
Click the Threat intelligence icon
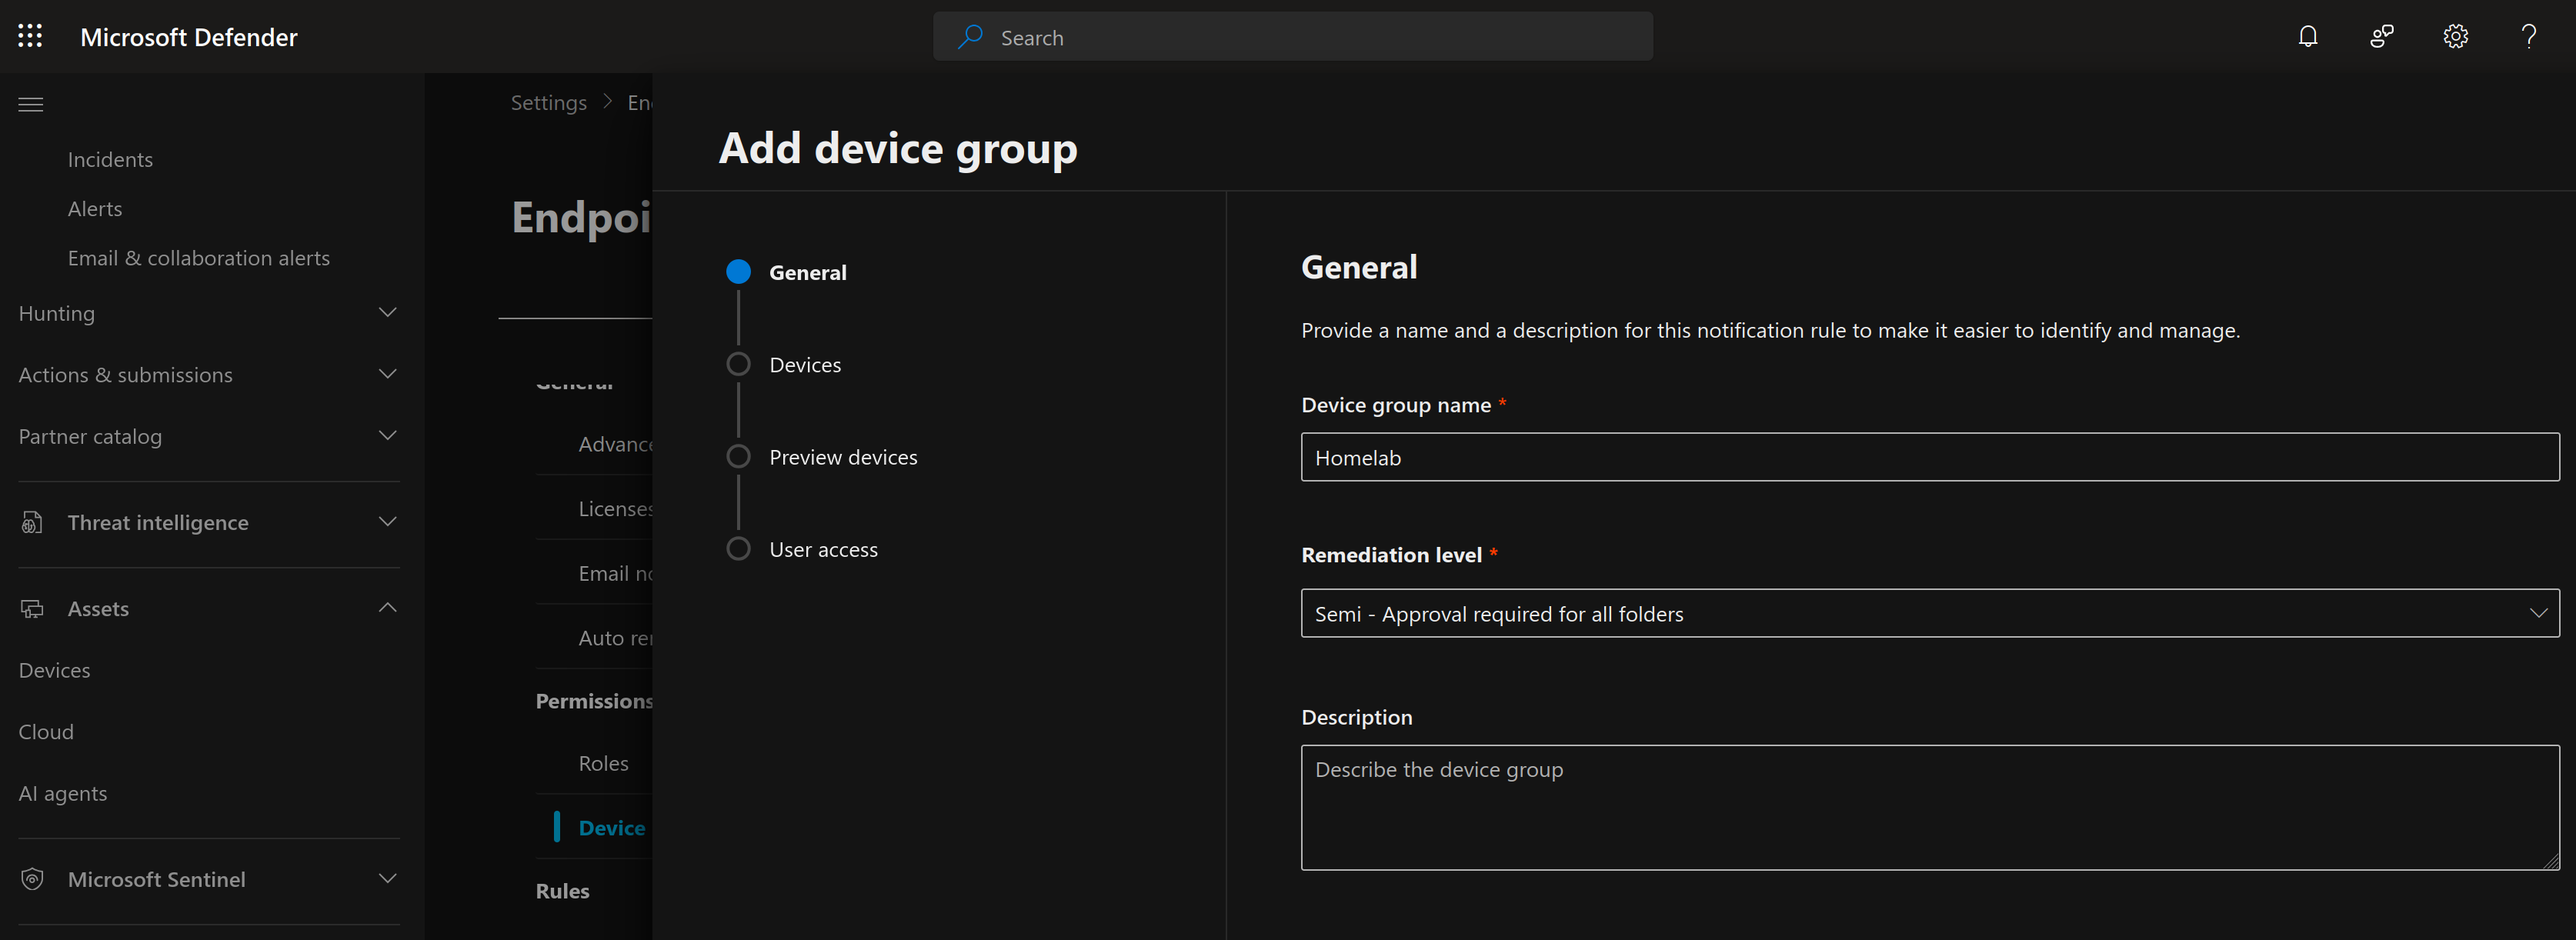(32, 522)
